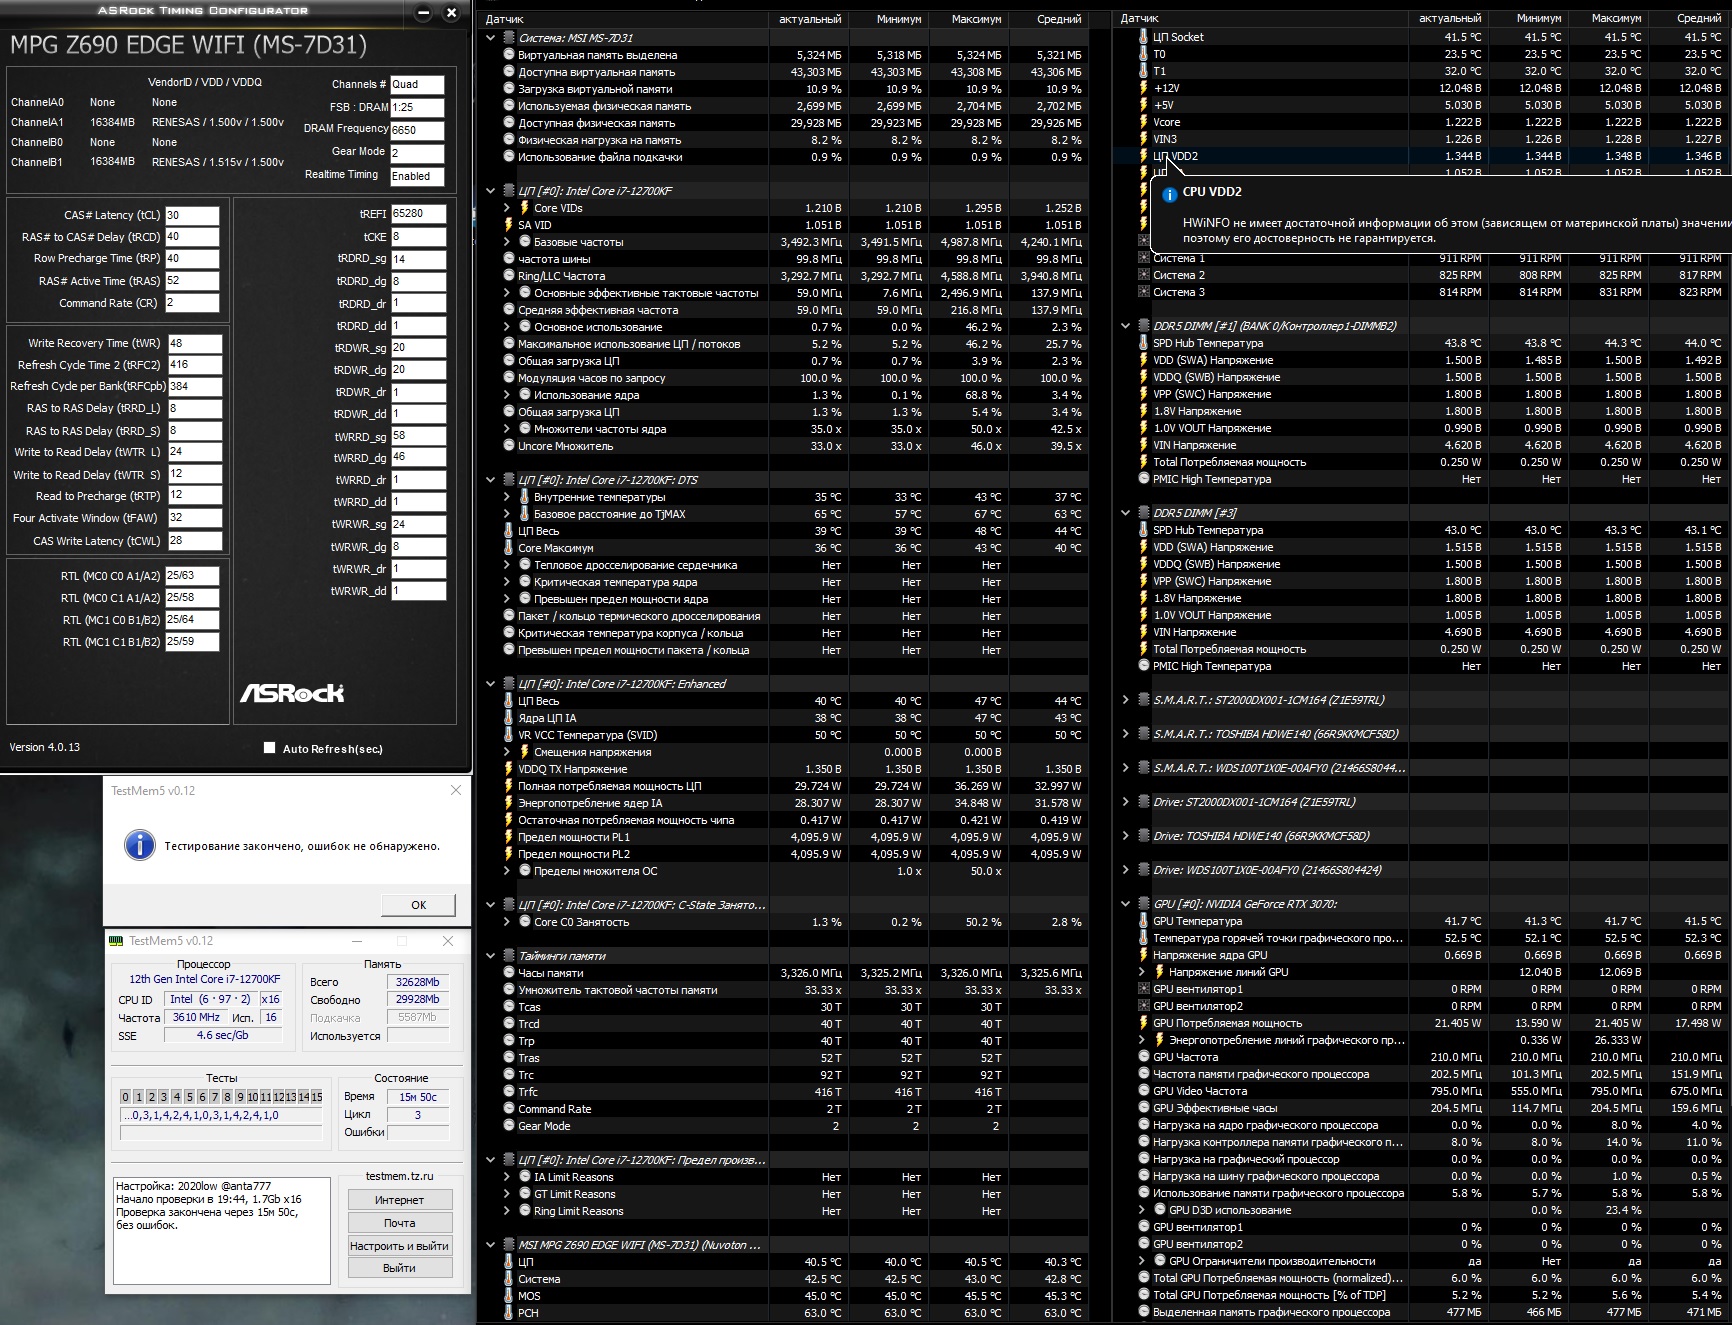Click the thermometer icon next to MOS
1732x1325 pixels.
click(x=508, y=1296)
